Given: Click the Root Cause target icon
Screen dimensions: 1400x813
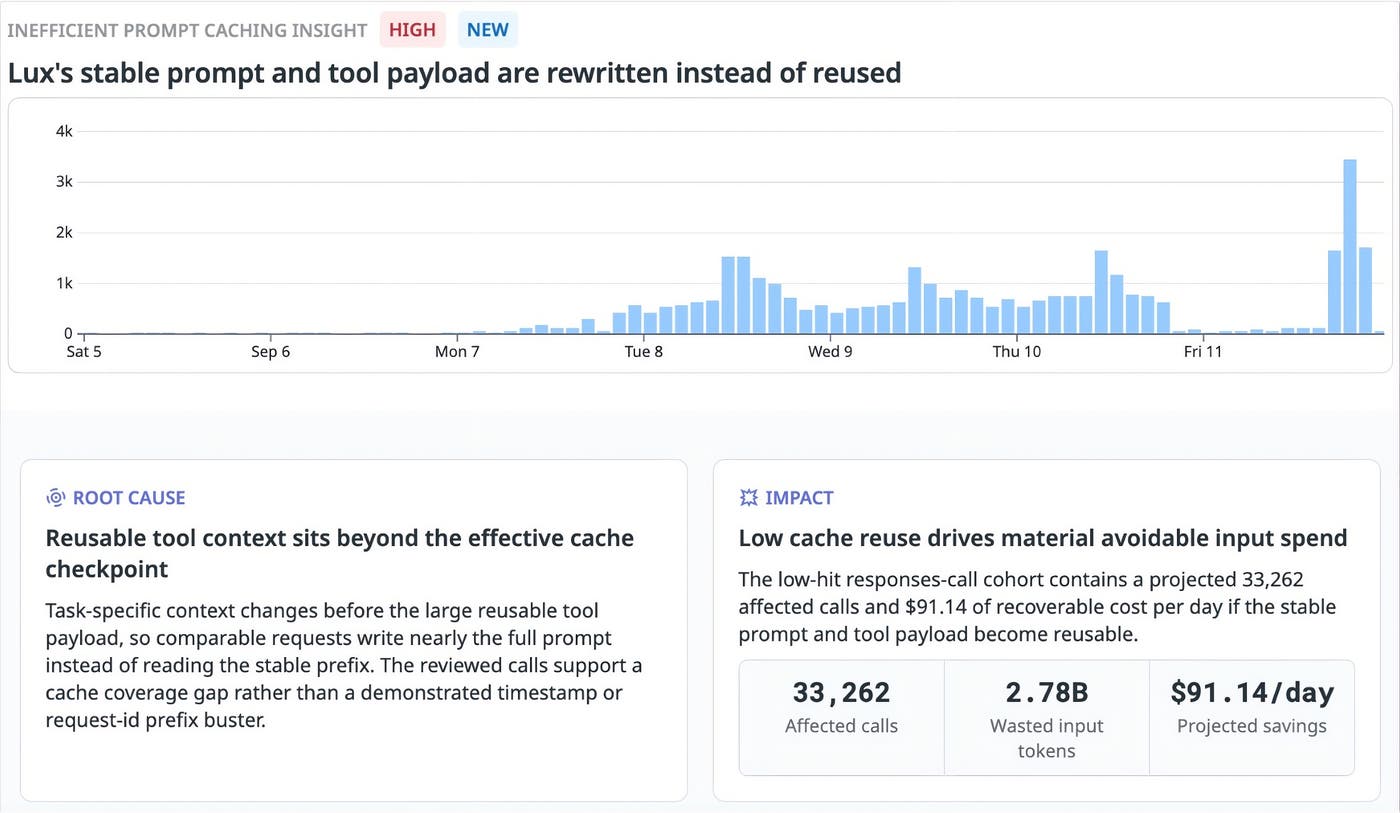Looking at the screenshot, I should pos(55,498).
